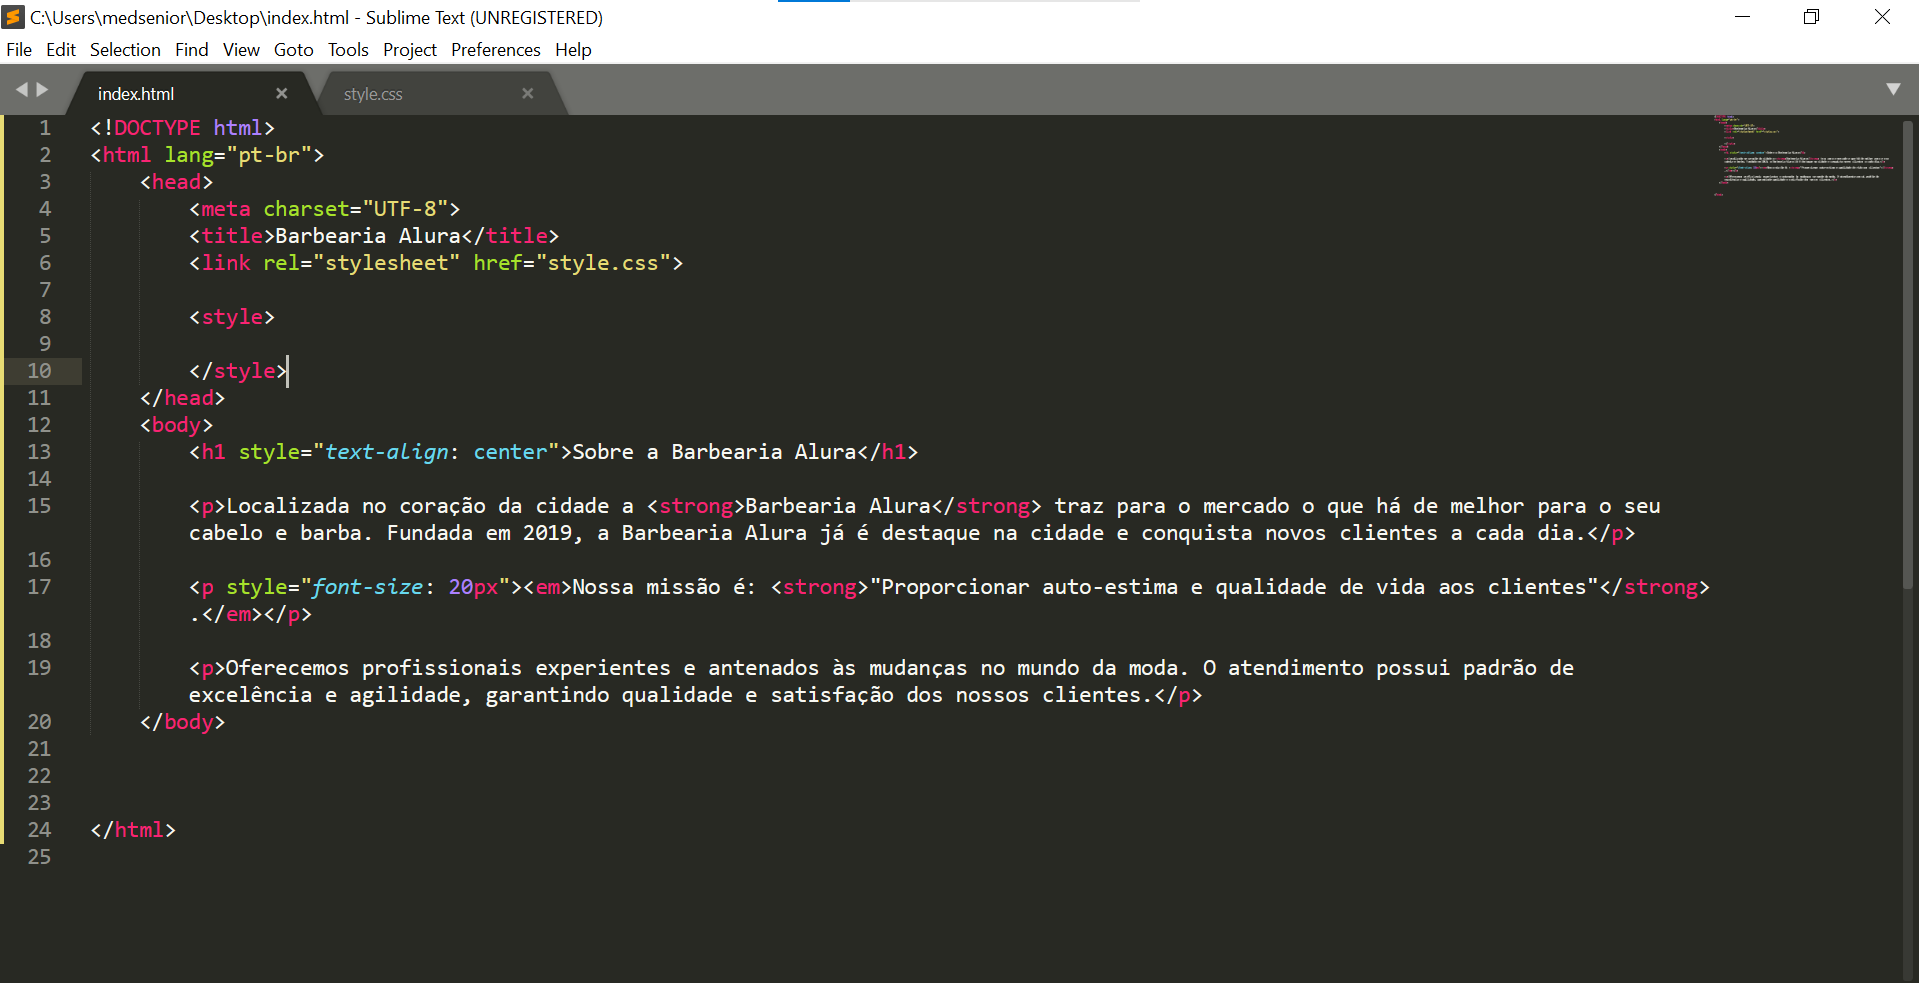The image size is (1919, 983).
Task: Click line number 13 in the gutter
Action: (x=39, y=452)
